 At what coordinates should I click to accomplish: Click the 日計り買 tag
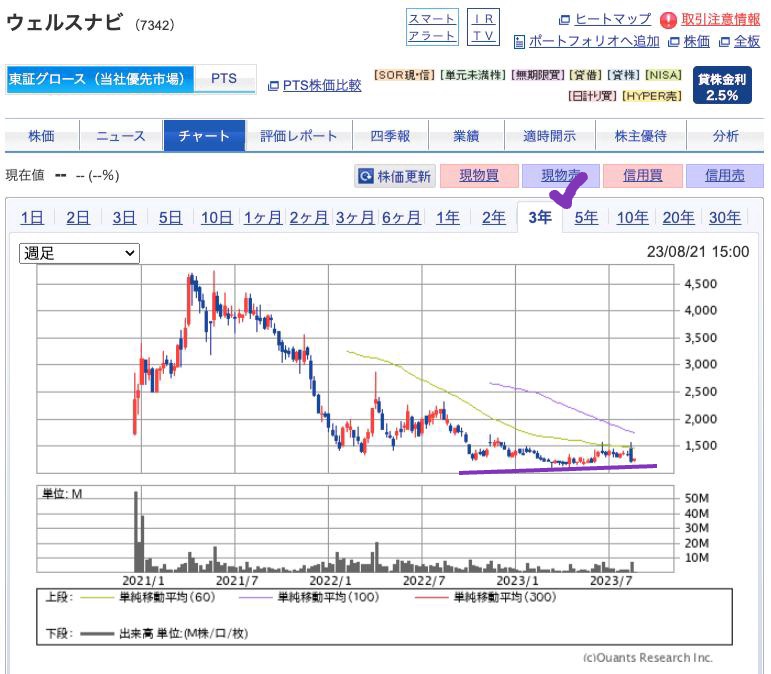[x=593, y=96]
